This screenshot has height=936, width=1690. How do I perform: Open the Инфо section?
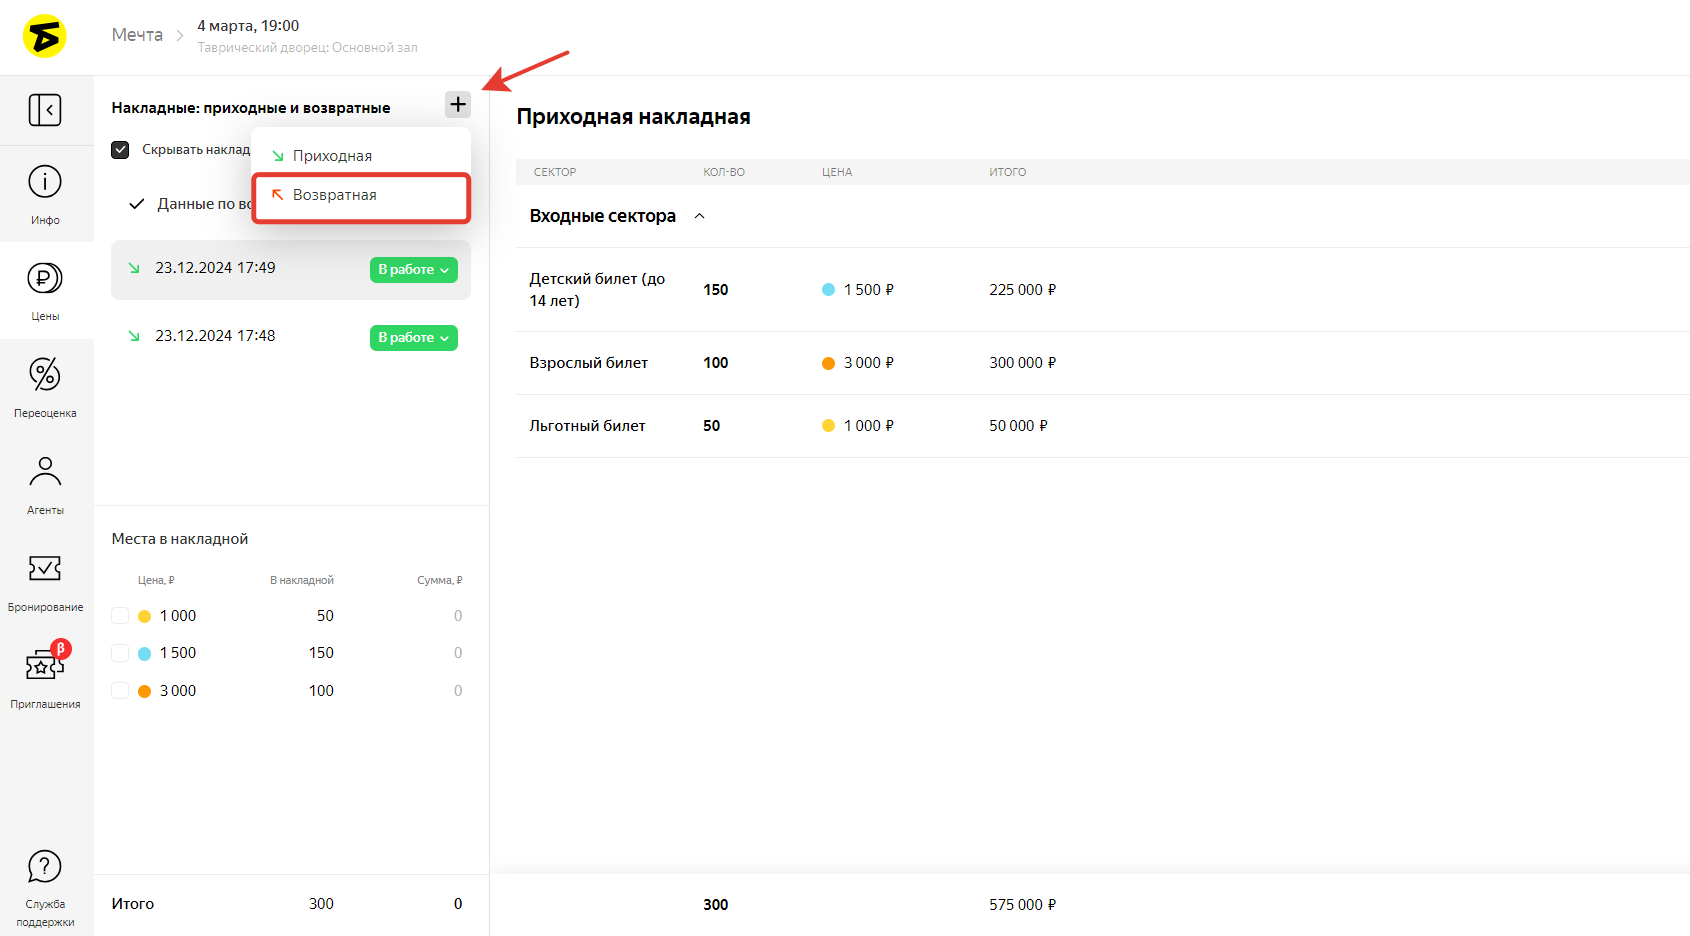click(x=45, y=194)
